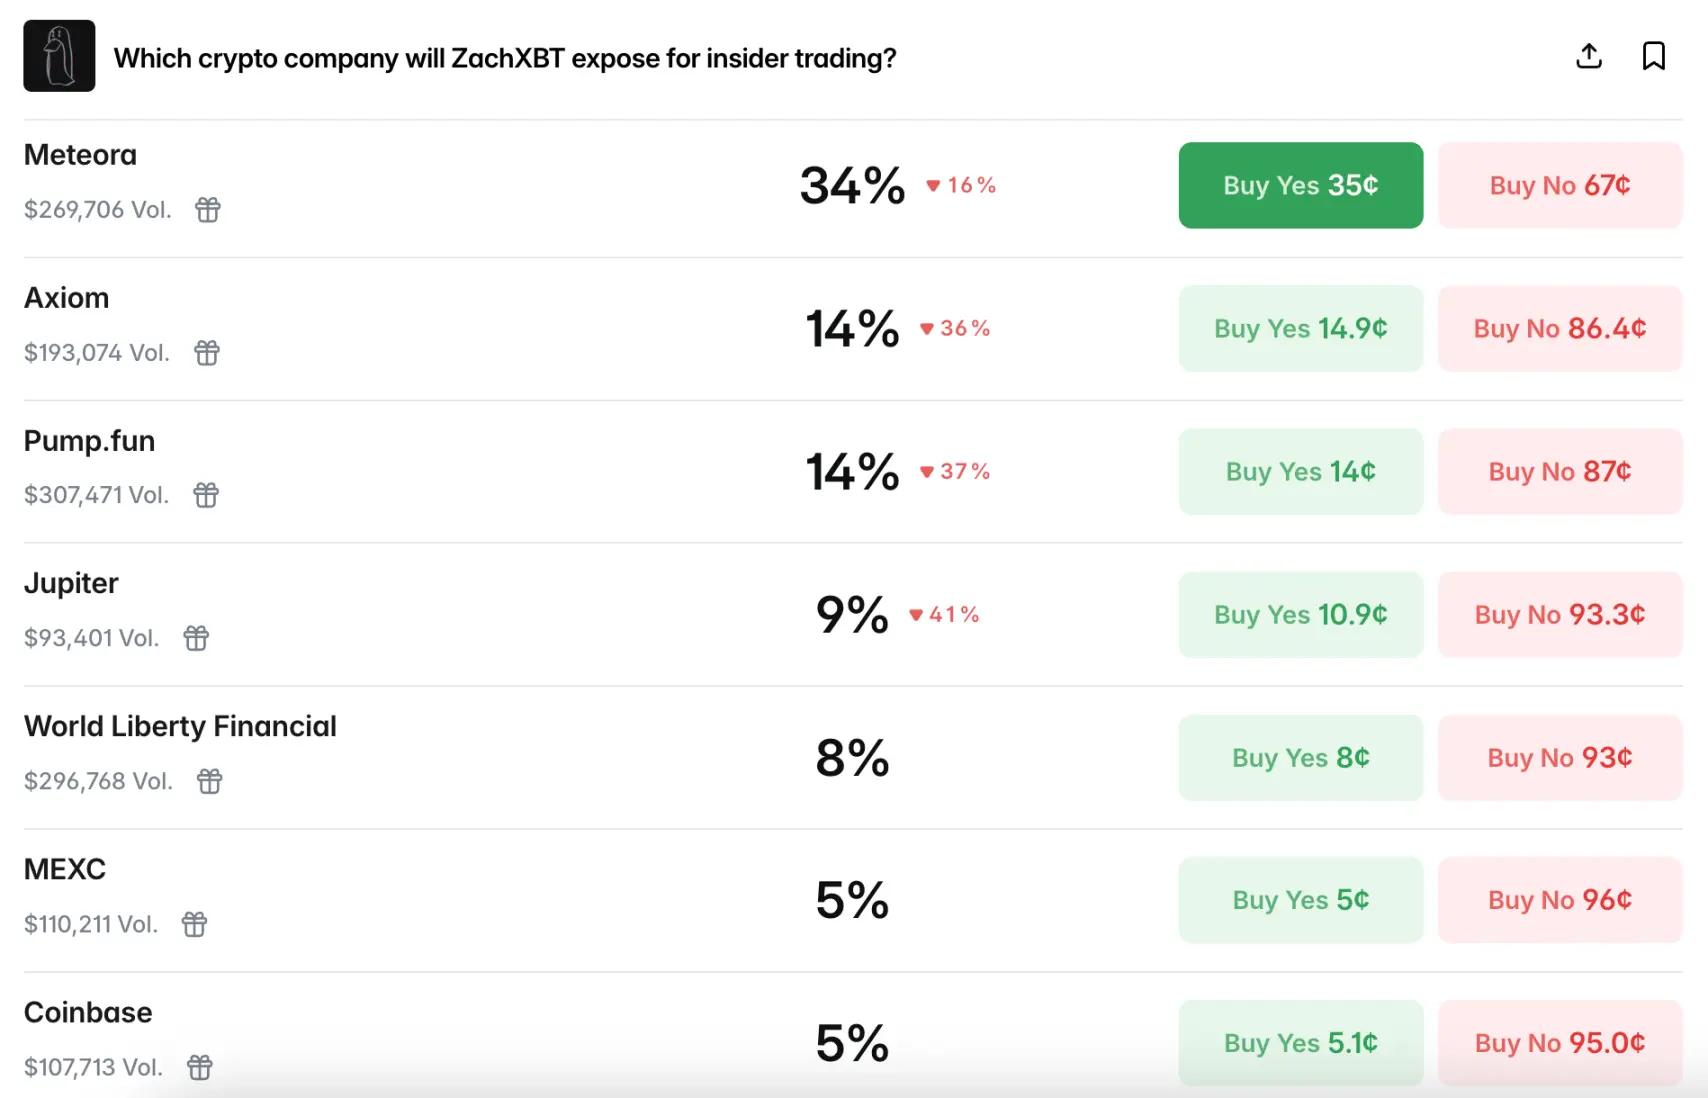Screen dimensions: 1708x1098
Task: Open rewards gift icon for Pump.fun
Action: pyautogui.click(x=206, y=495)
